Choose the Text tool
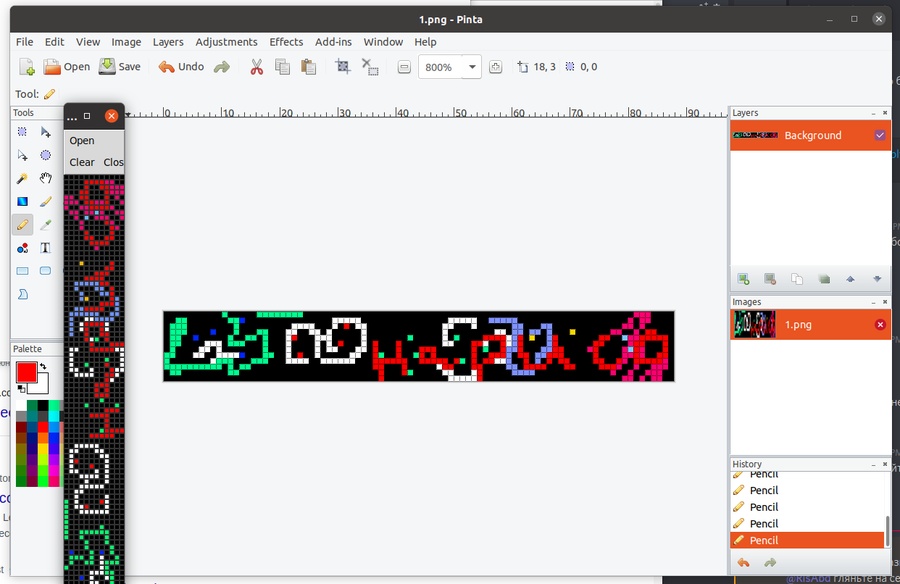Screen dimensions: 900x584 (46, 248)
